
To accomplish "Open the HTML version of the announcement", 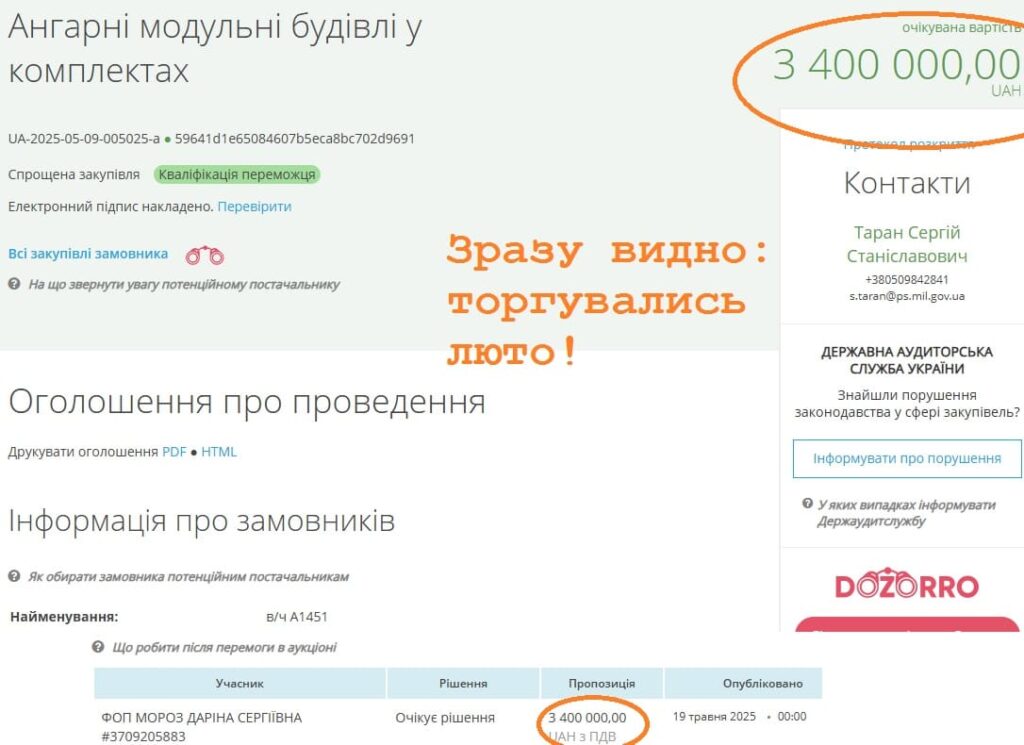I will coord(219,451).
